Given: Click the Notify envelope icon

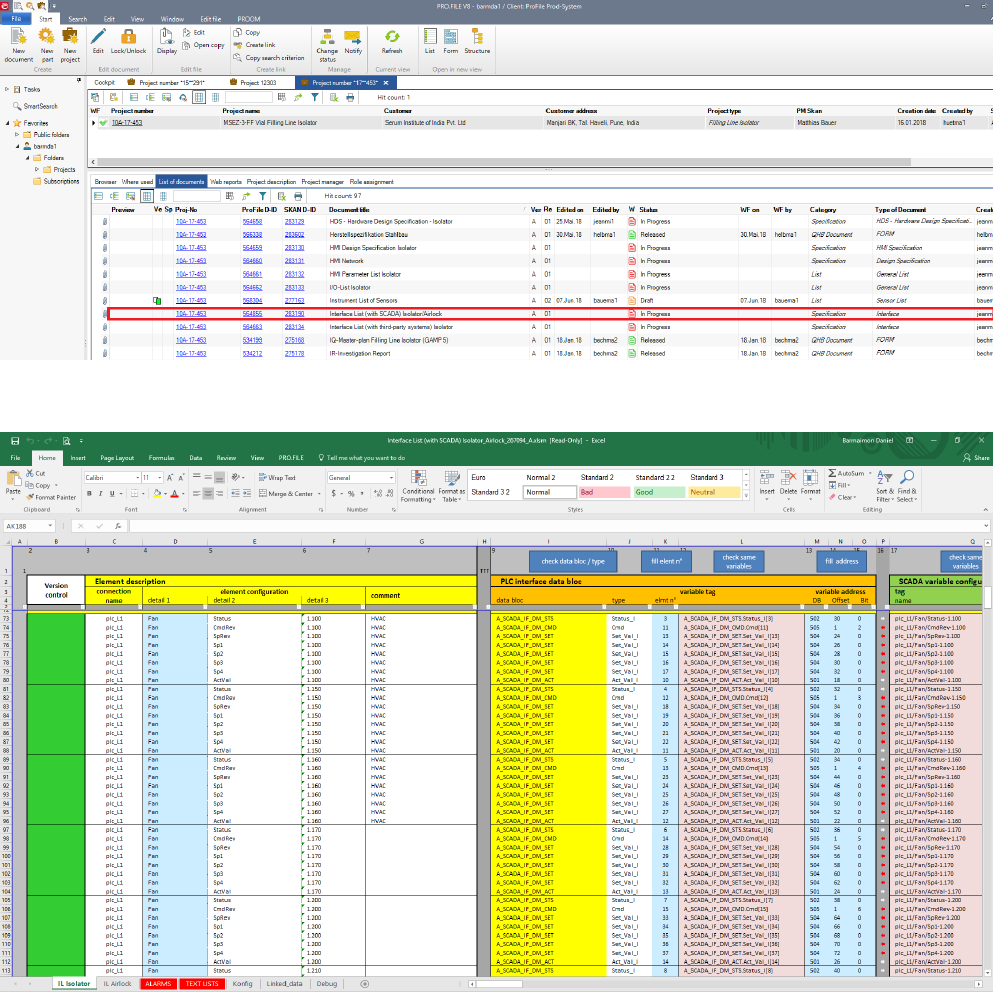Looking at the screenshot, I should click(x=353, y=37).
